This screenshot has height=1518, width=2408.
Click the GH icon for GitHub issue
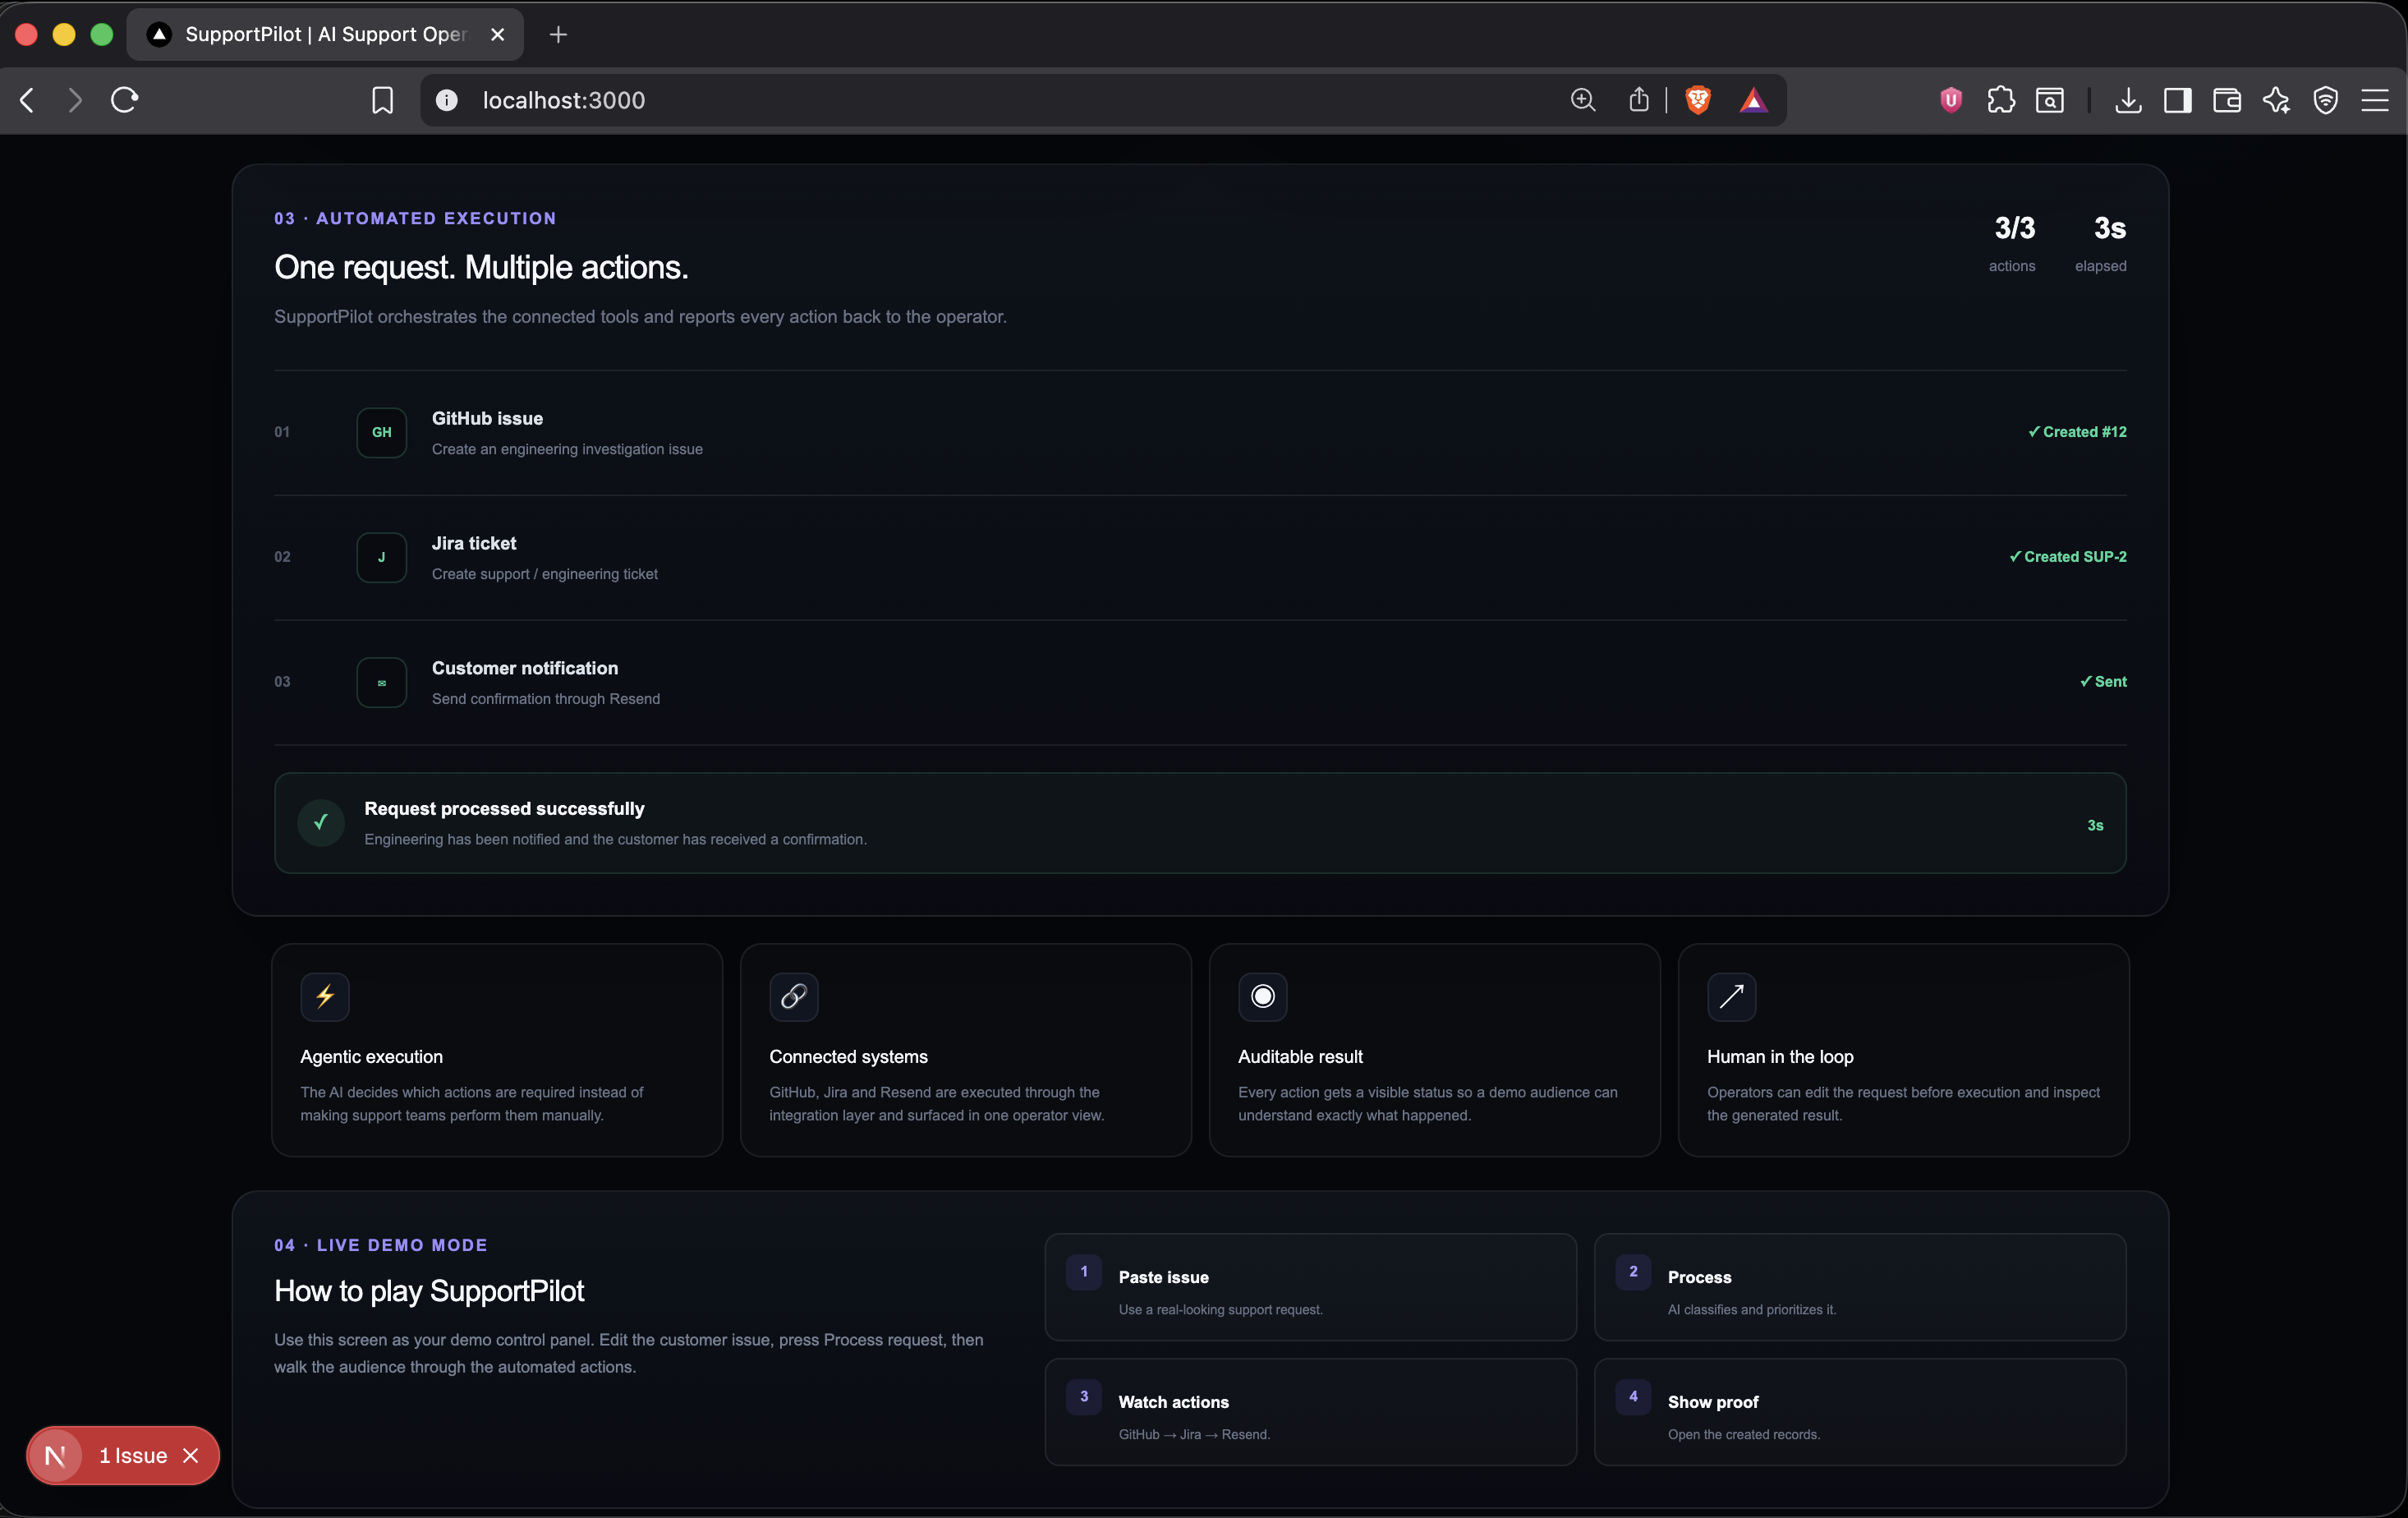pos(382,432)
